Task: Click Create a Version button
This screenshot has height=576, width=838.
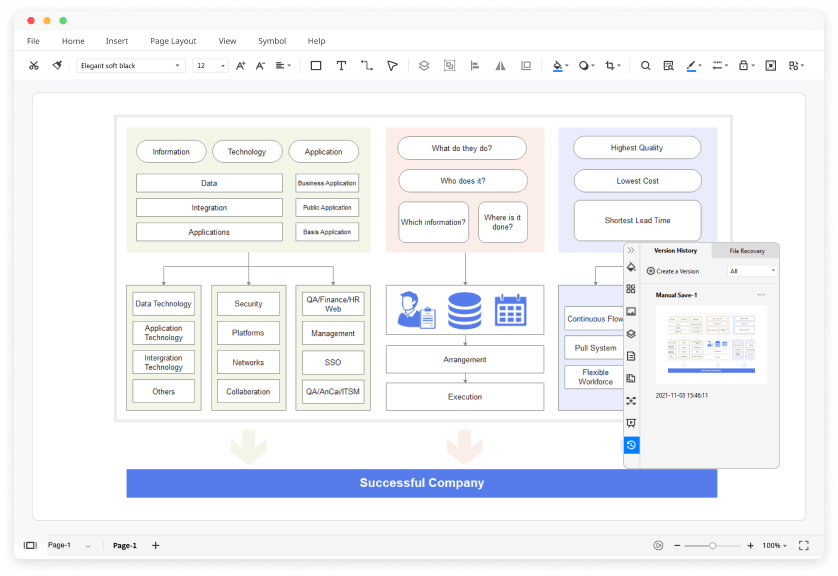Action: click(673, 271)
